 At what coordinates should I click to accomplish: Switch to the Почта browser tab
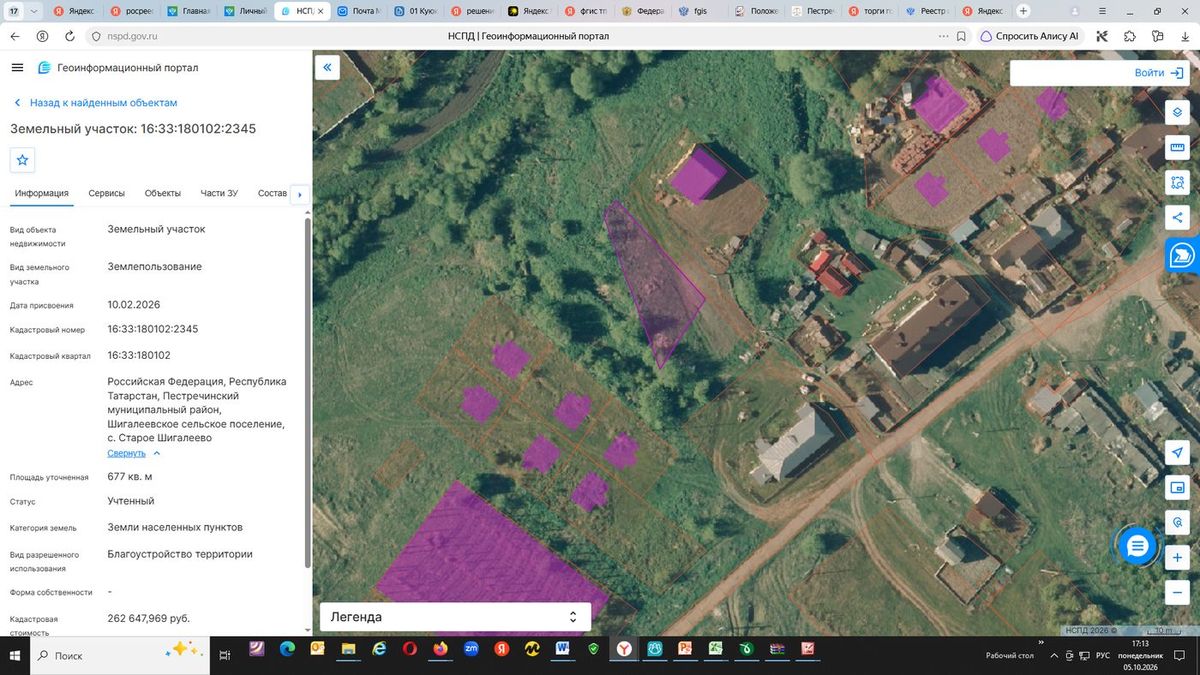[361, 11]
